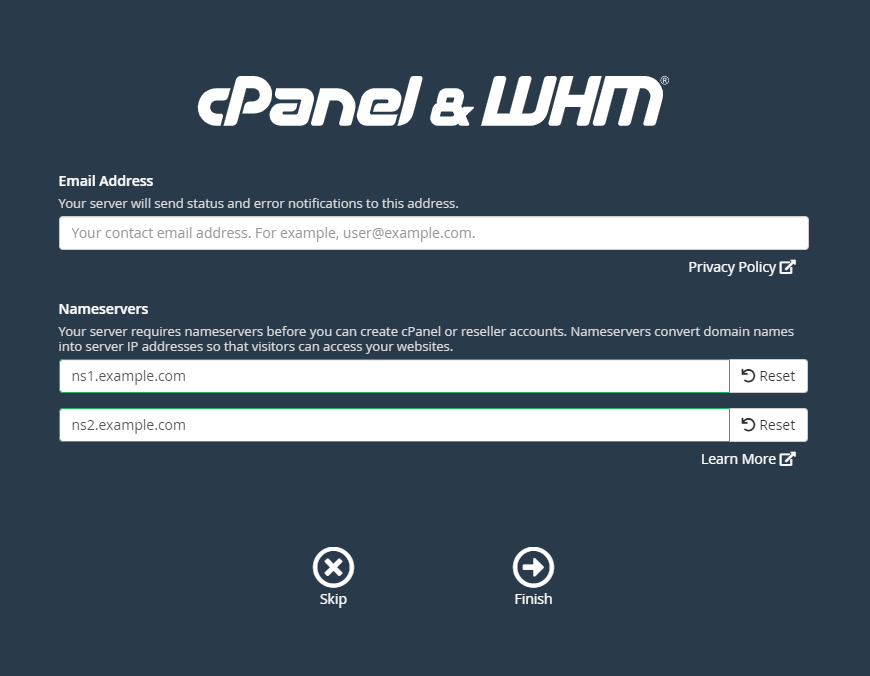Click the undo arrow icon in second Reset button
Screen dimensions: 870x676
pyautogui.click(x=748, y=425)
